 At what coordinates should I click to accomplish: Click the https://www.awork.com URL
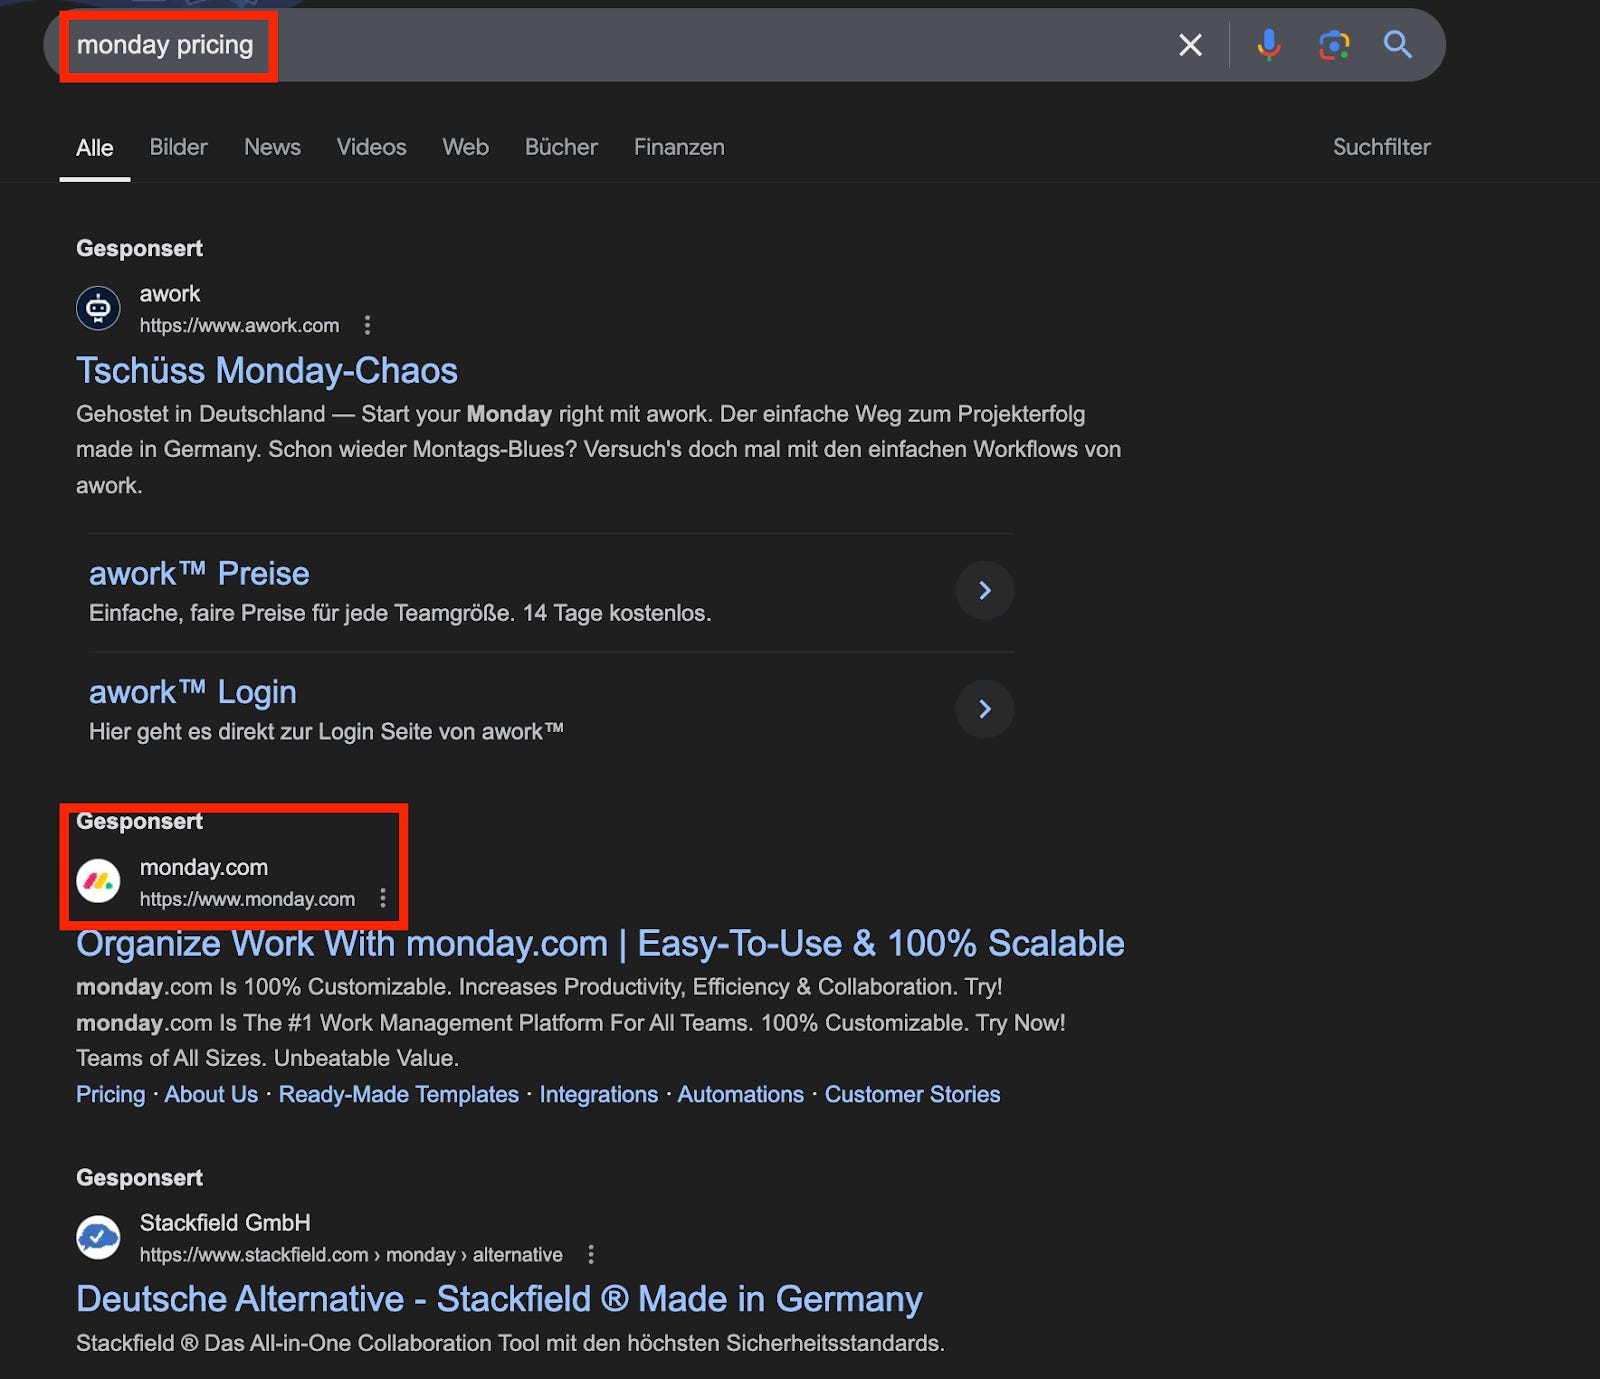(x=239, y=325)
